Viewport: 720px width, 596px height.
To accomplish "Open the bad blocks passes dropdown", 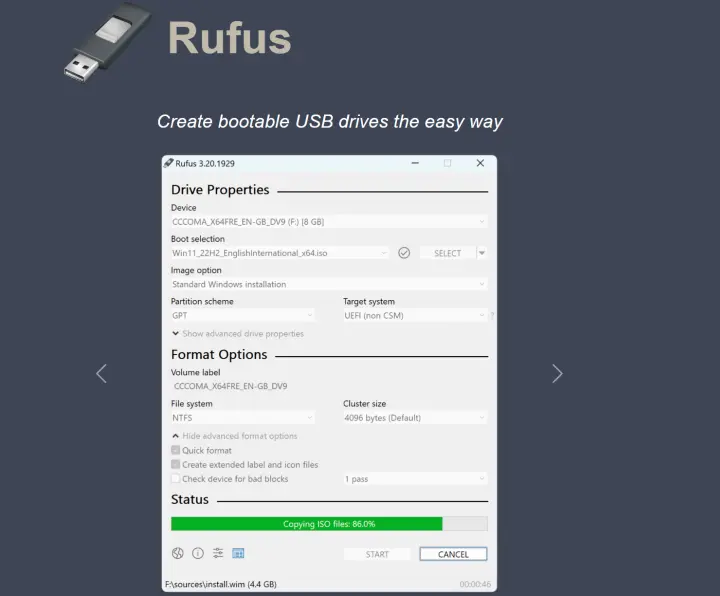I will coord(415,479).
